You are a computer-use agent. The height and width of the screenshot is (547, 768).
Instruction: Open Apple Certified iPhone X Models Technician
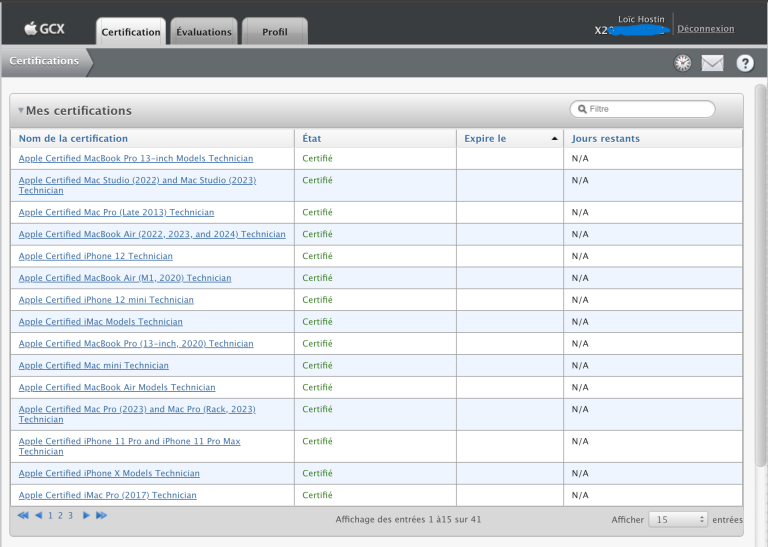tap(109, 473)
